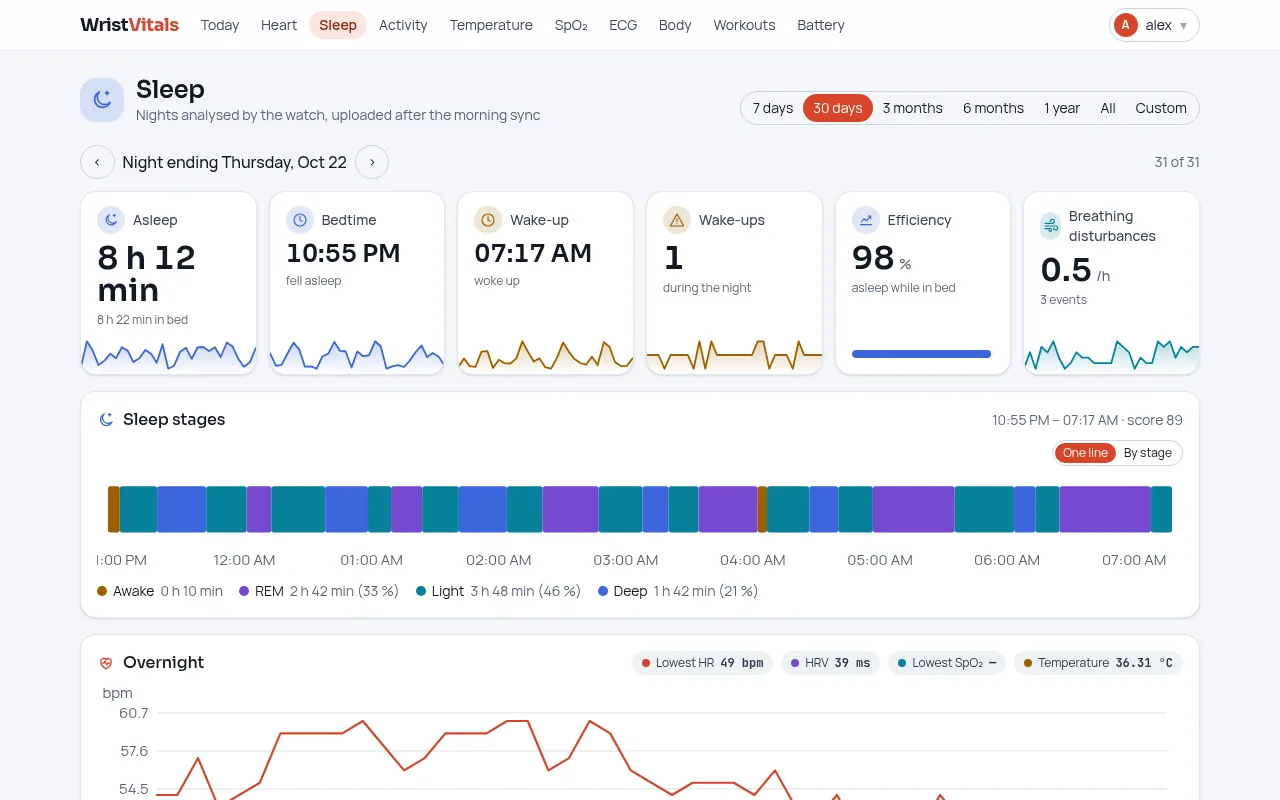Image resolution: width=1280 pixels, height=800 pixels.
Task: Select the 7 days range
Action: 773,108
